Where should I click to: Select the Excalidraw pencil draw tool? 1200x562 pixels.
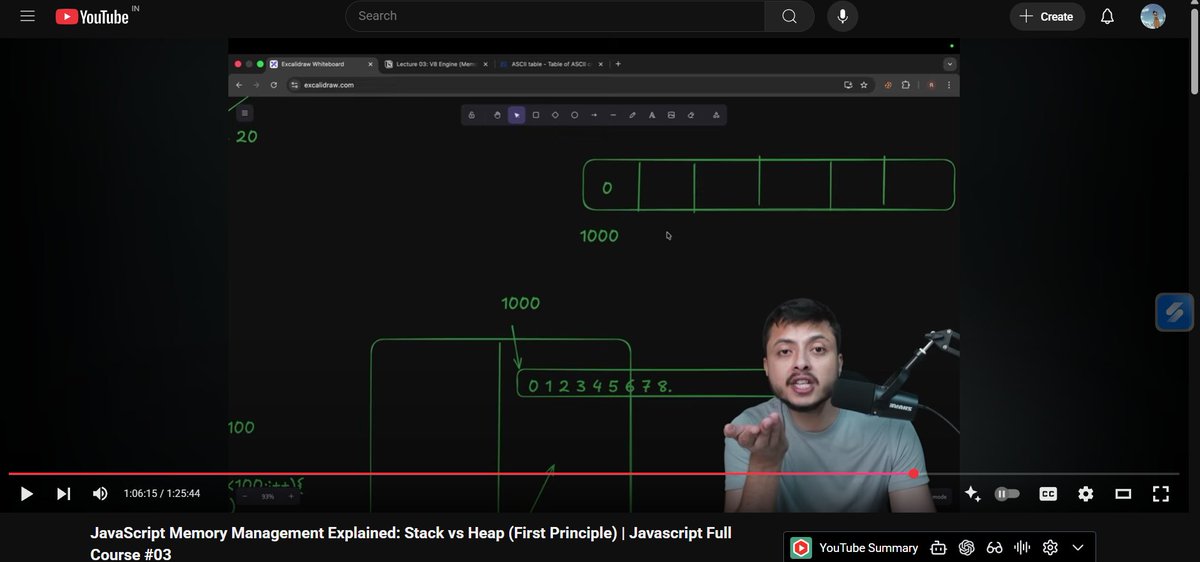(632, 115)
